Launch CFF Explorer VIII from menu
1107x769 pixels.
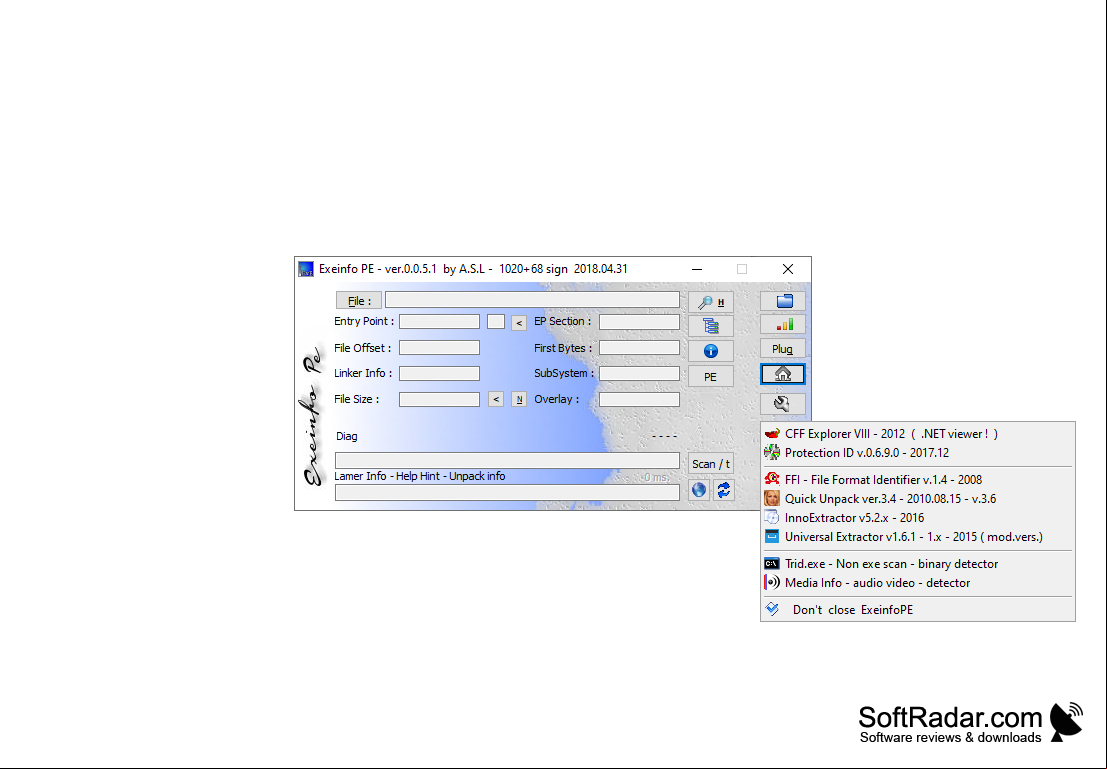coord(918,434)
